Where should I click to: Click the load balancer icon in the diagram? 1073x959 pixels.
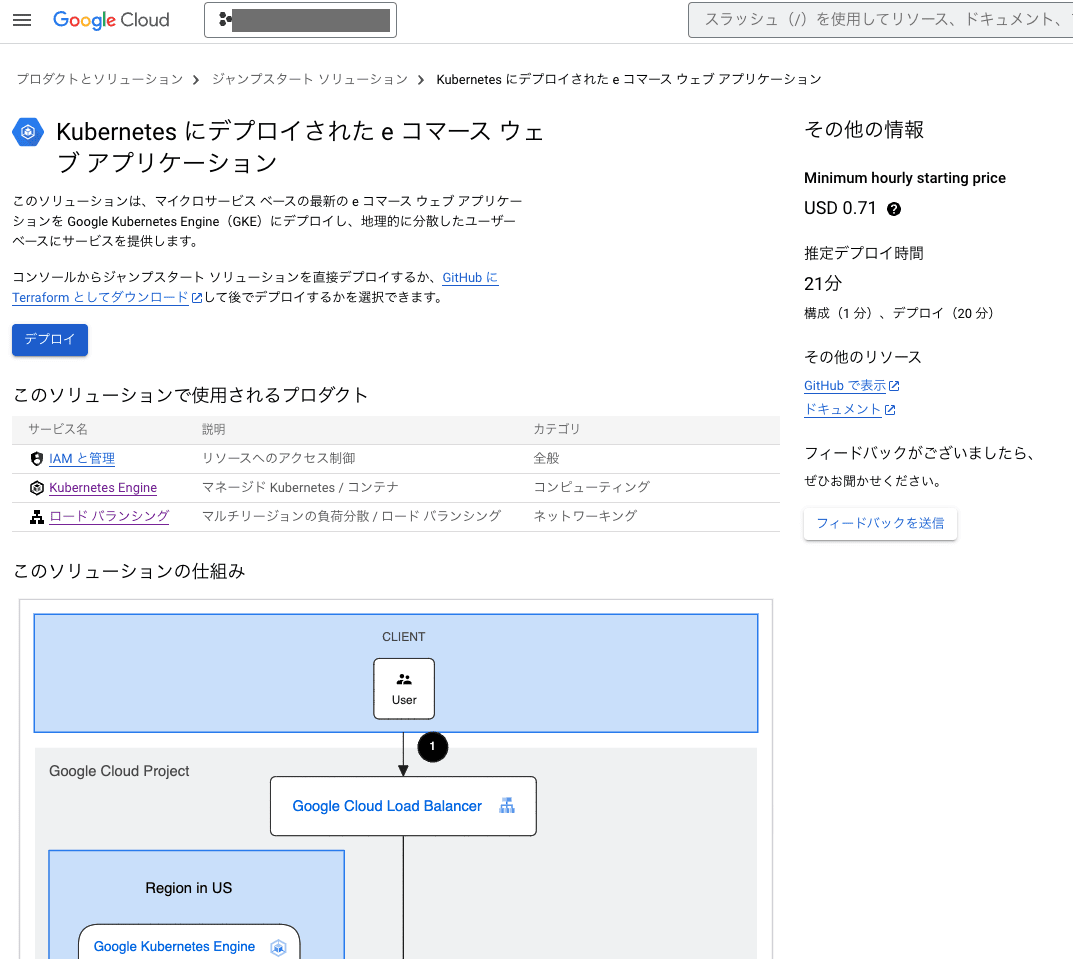pos(506,806)
